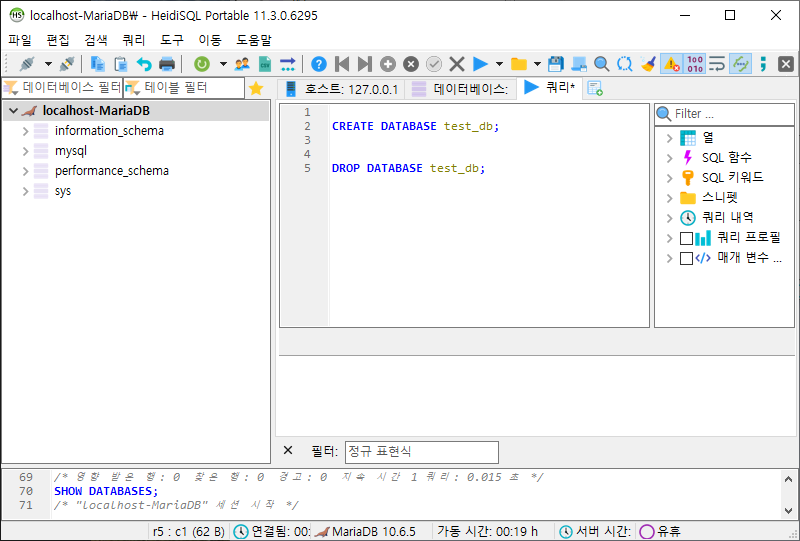
Task: Open the 편집 menu
Action: click(x=58, y=40)
